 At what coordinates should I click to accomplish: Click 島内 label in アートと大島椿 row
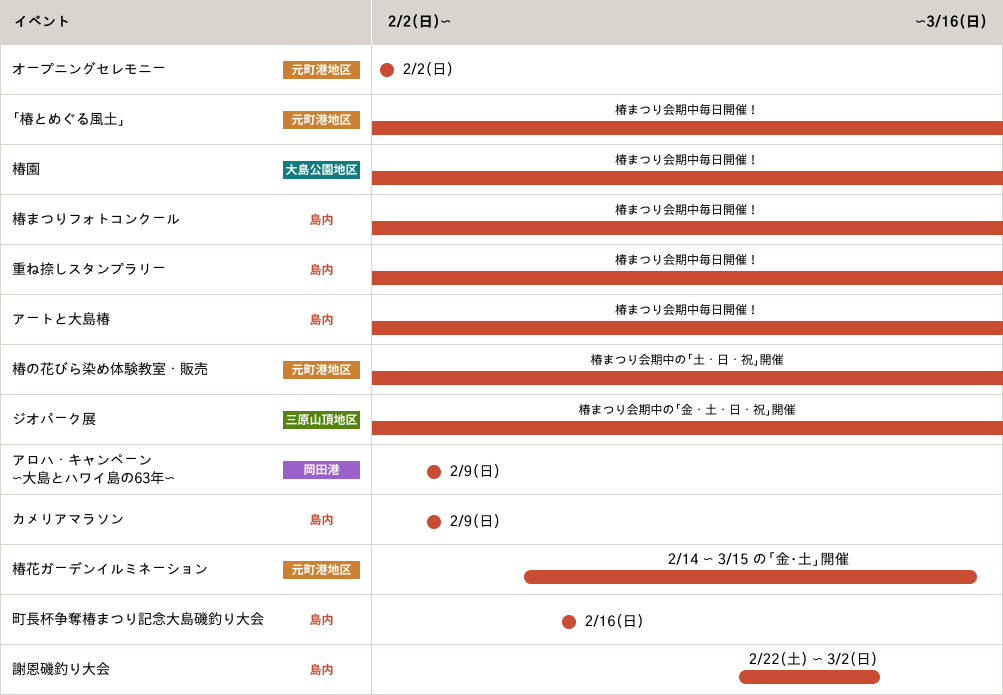(x=321, y=319)
